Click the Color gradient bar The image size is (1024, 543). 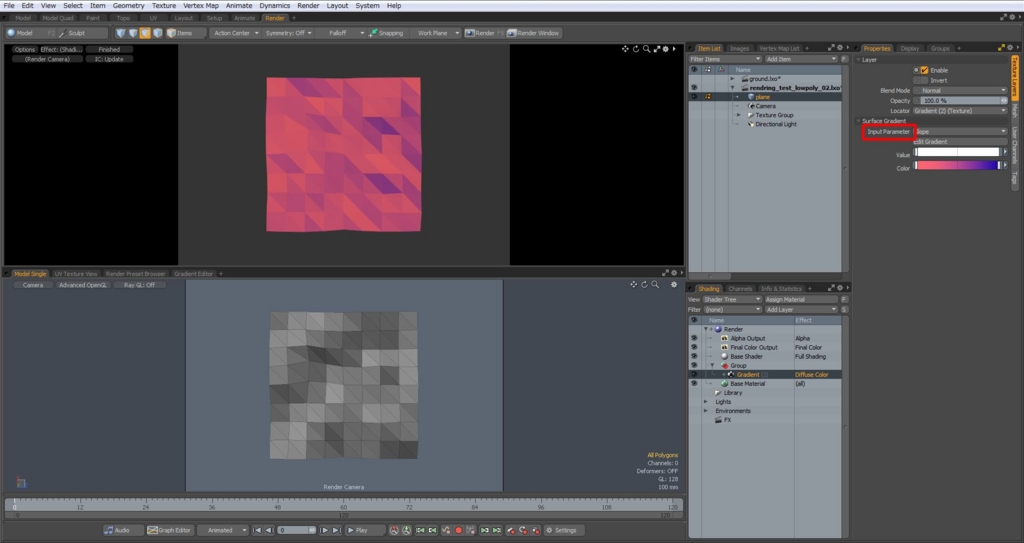957,165
